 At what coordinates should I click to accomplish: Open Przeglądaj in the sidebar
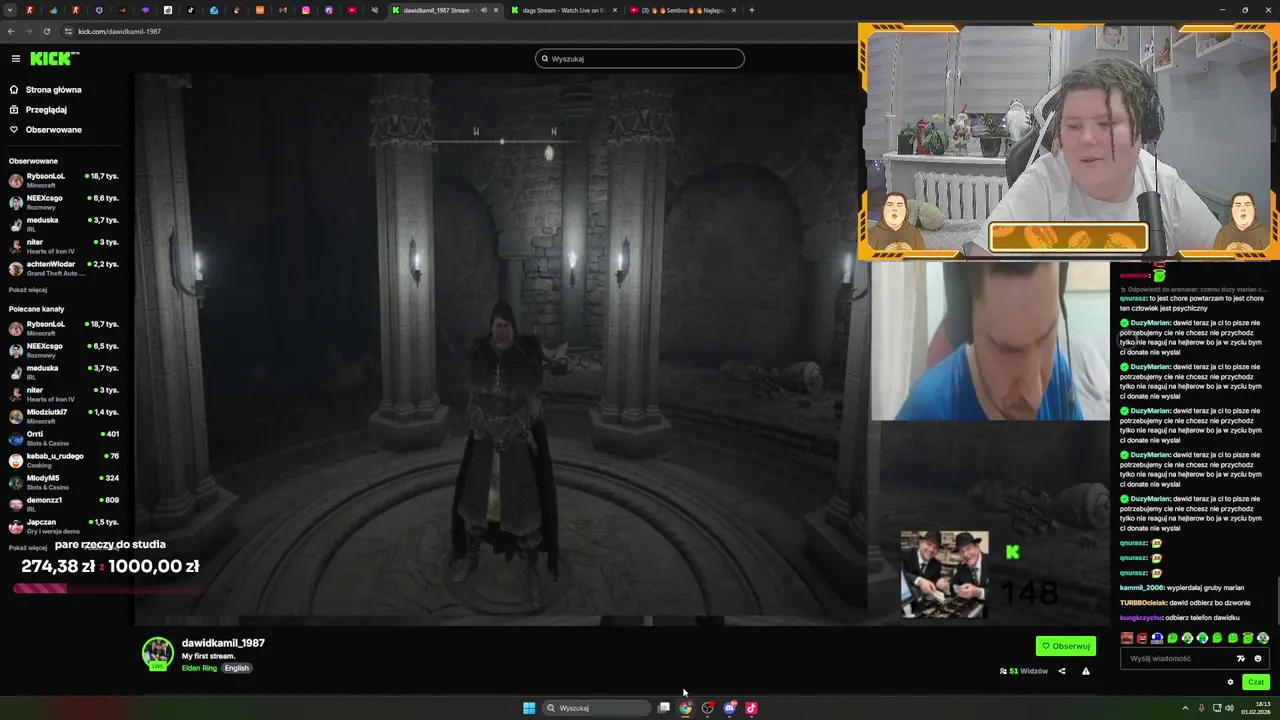coord(46,110)
